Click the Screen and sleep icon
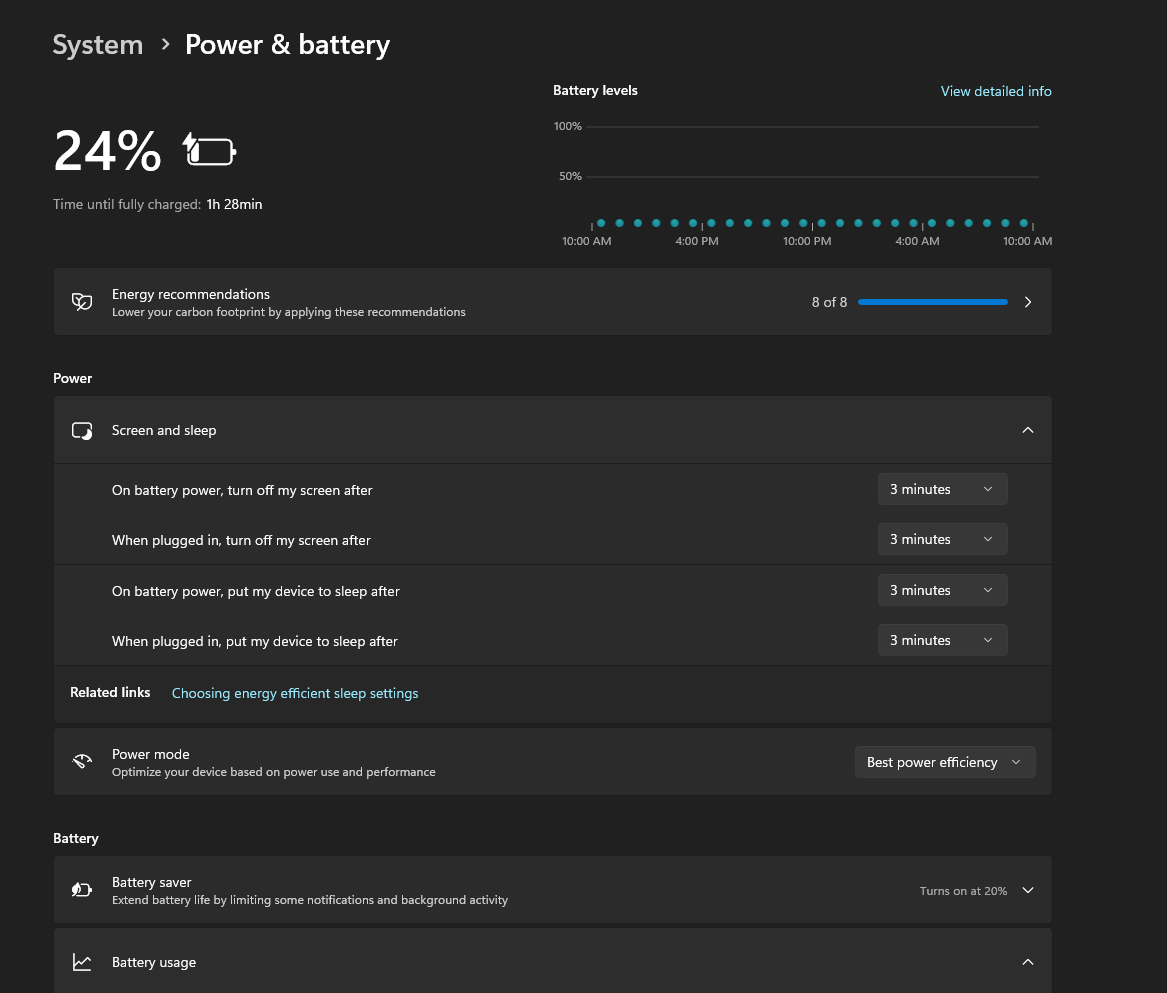The image size is (1167, 993). tap(82, 430)
